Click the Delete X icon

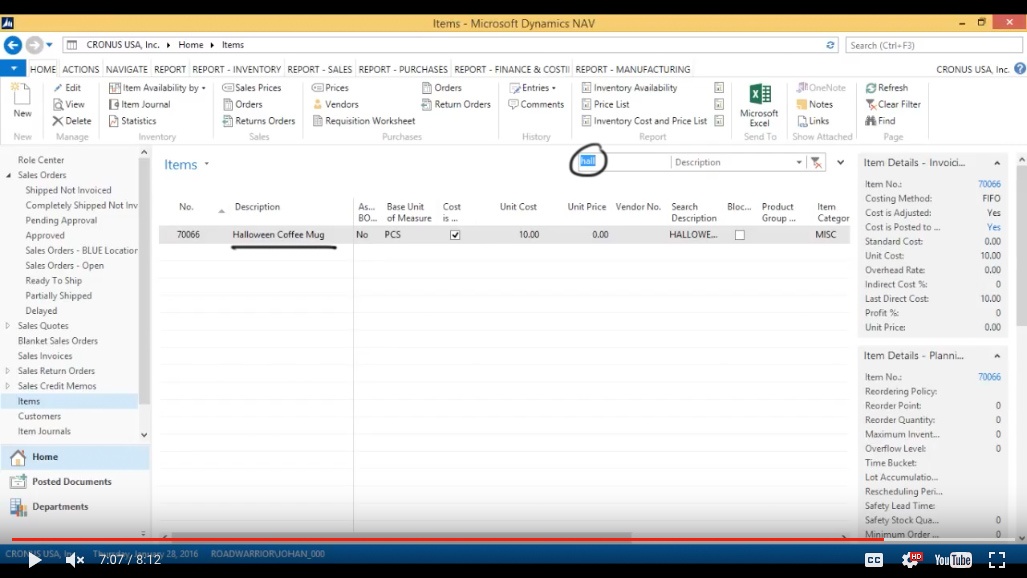coord(58,121)
